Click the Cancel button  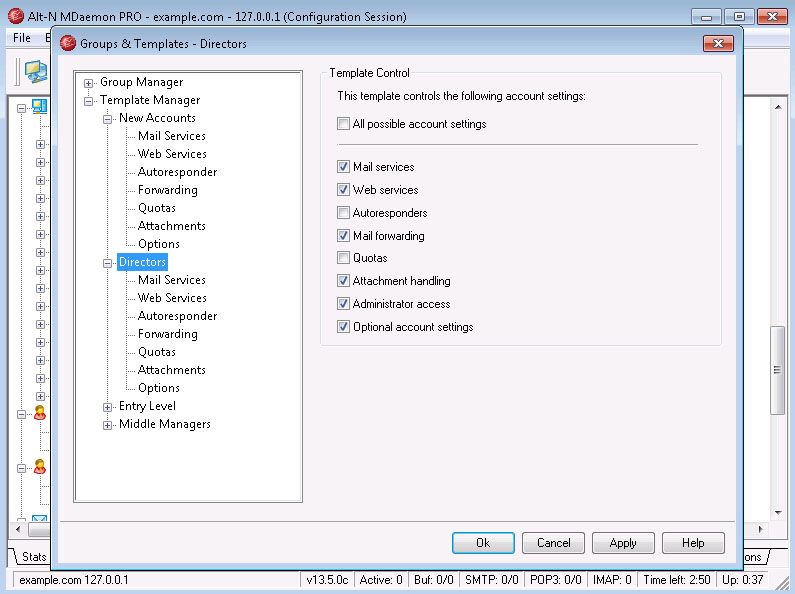click(553, 543)
